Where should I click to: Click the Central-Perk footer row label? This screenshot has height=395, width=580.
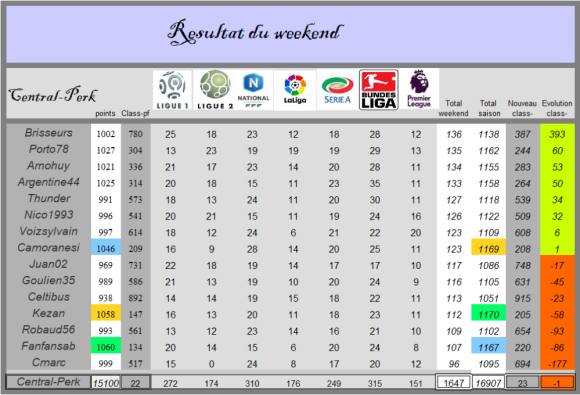[48, 382]
